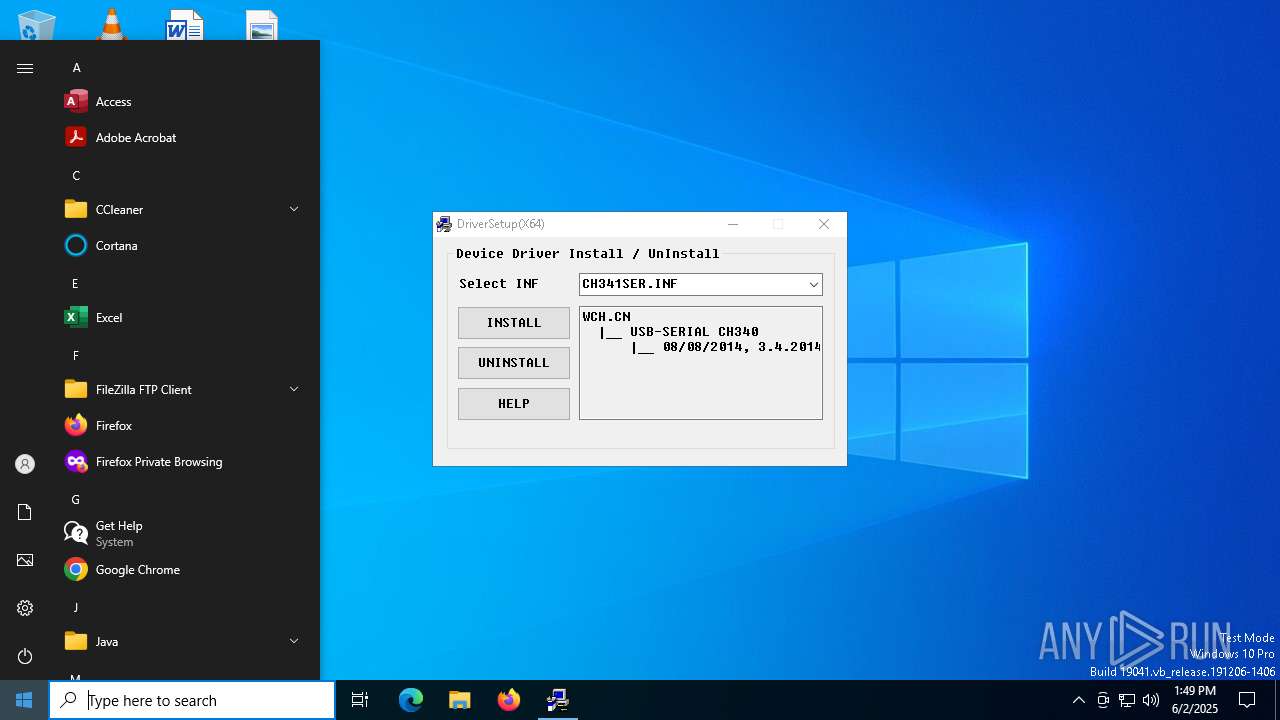Image resolution: width=1280 pixels, height=720 pixels.
Task: Select the USB-SERIAL CH340 entry
Action: point(693,331)
